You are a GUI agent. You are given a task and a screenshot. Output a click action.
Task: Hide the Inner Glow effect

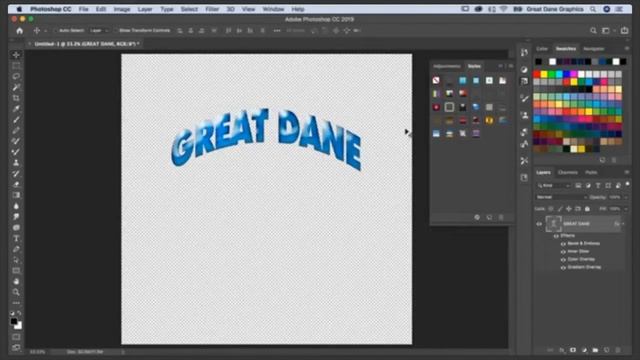[563, 251]
